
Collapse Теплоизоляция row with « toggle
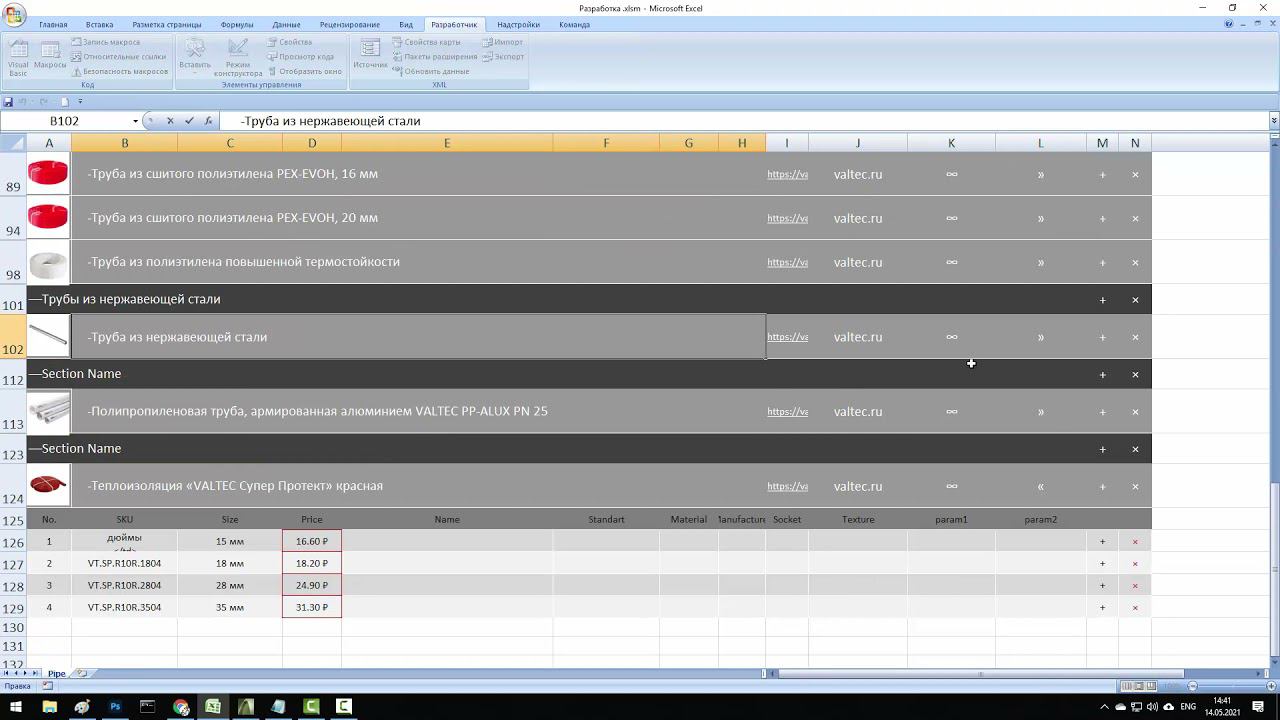click(x=1040, y=487)
